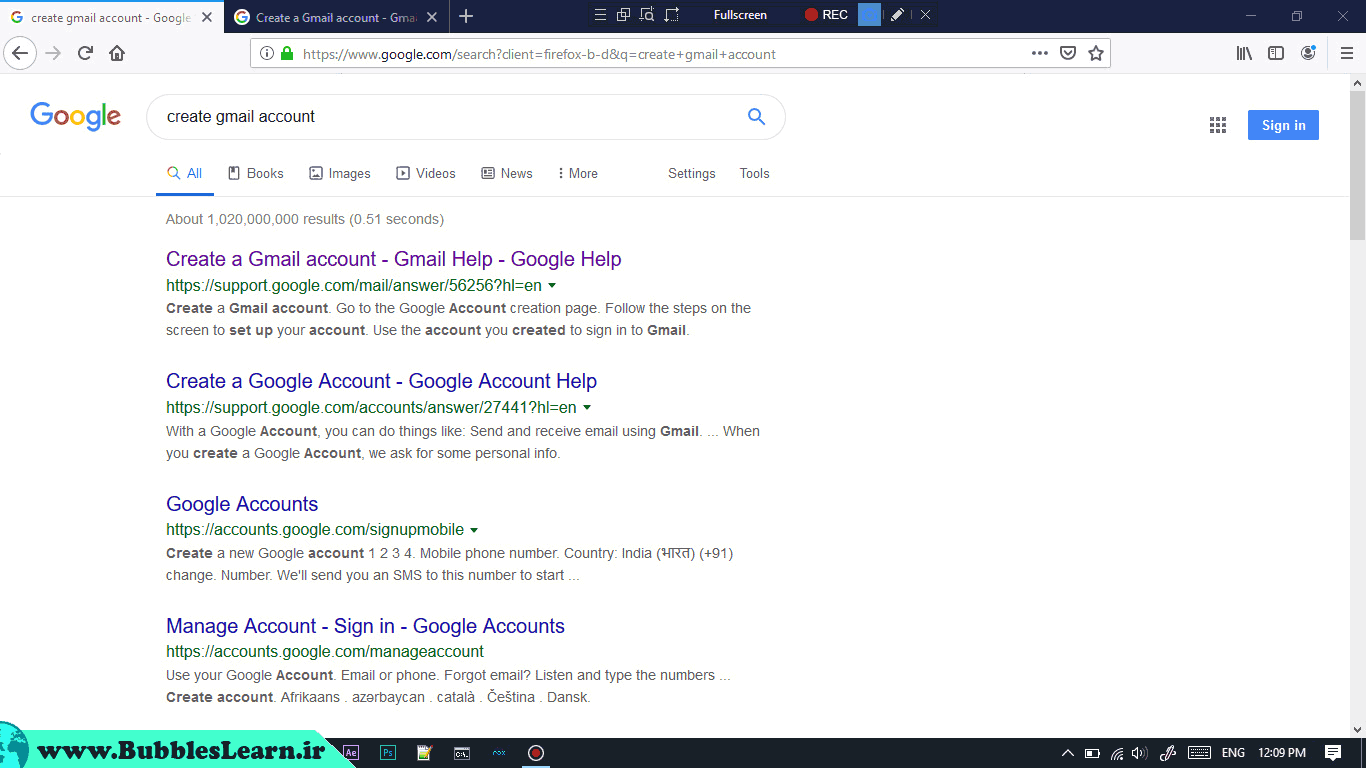Image resolution: width=1366 pixels, height=768 pixels.
Task: Click the 12:09 PM taskbar clock
Action: (1282, 753)
